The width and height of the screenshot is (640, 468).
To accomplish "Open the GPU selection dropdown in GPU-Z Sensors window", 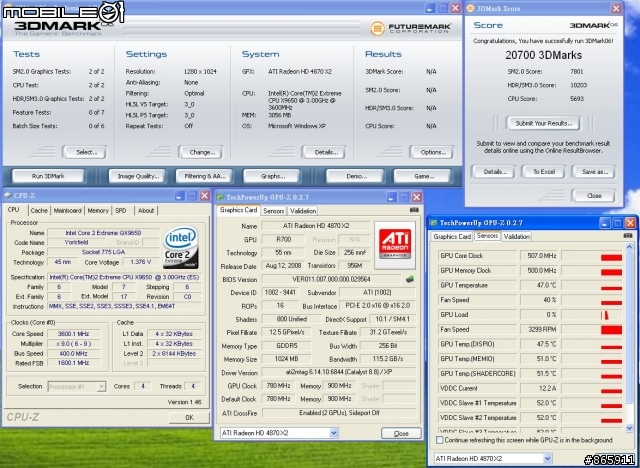I will coord(548,458).
